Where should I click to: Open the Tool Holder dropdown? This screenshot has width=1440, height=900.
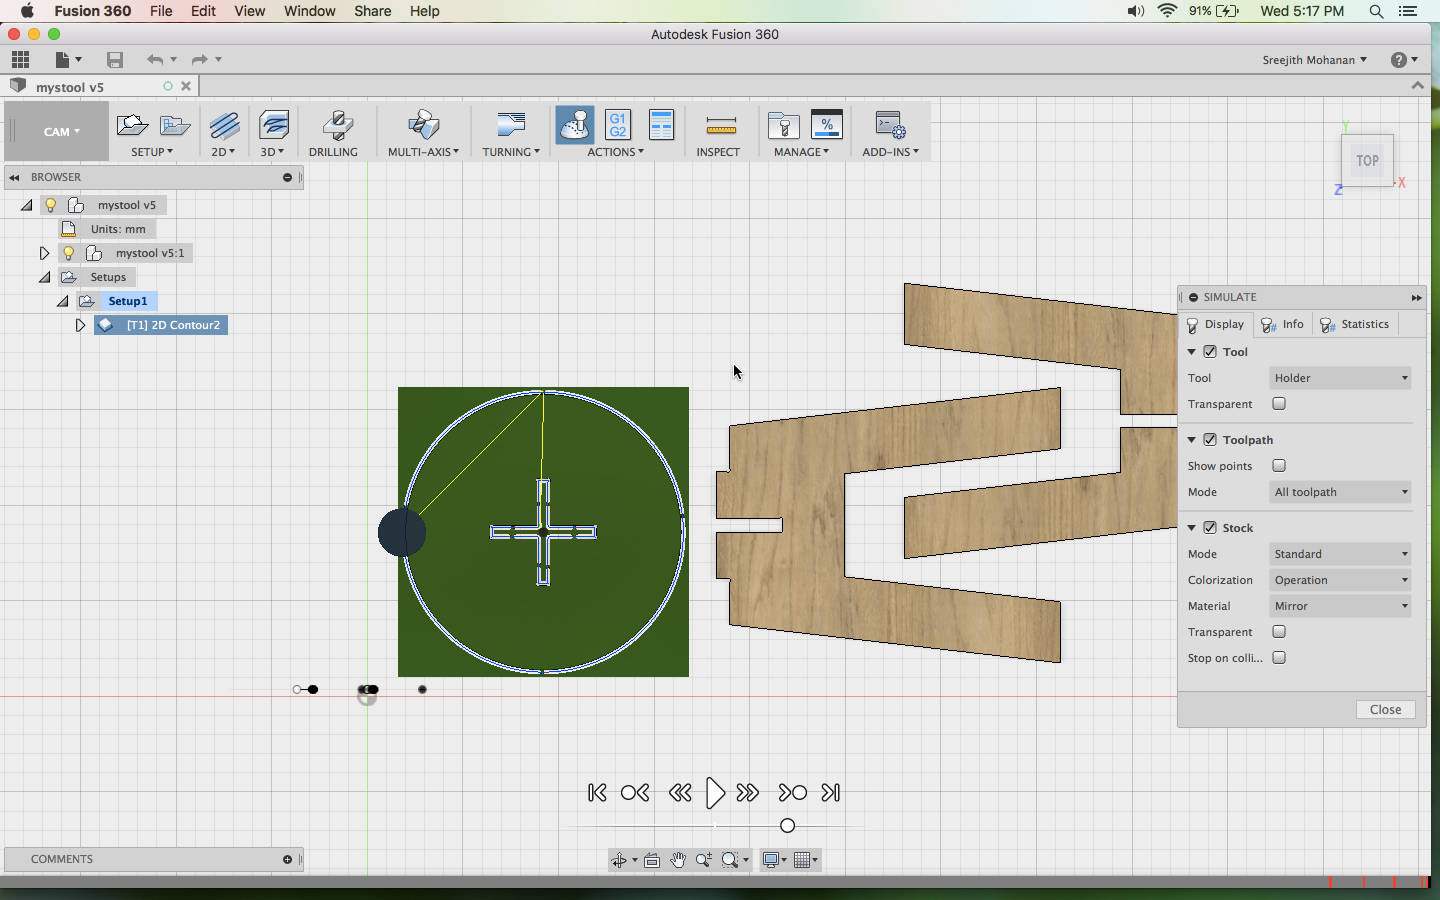click(x=1340, y=378)
